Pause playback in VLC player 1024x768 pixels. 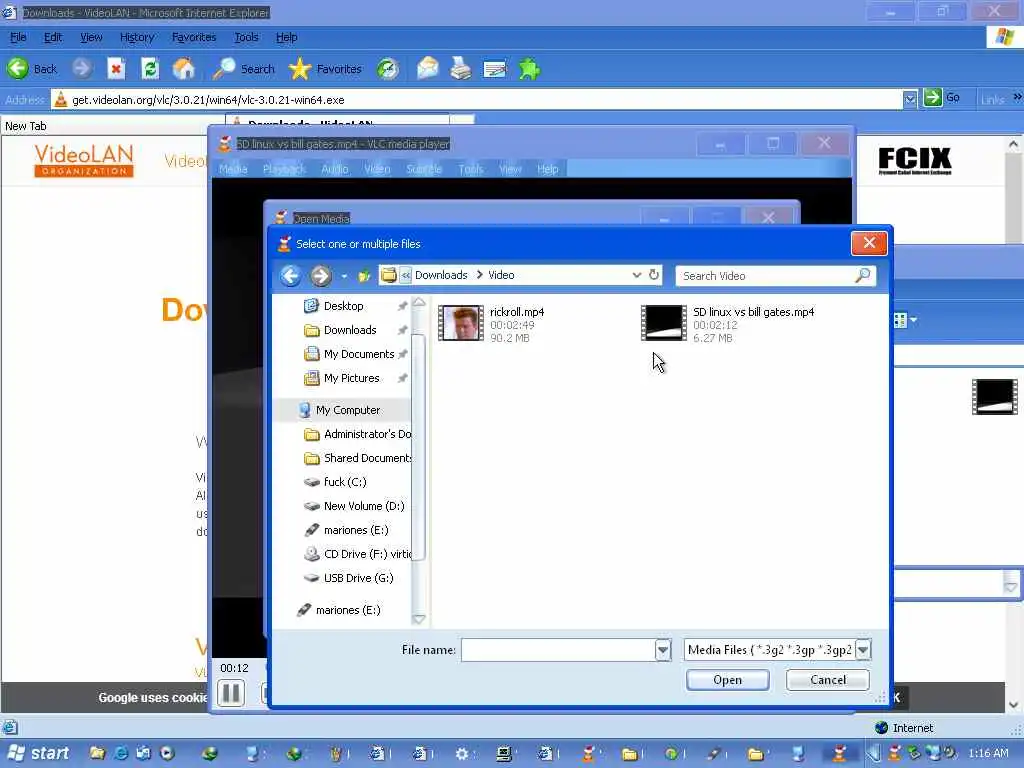(231, 693)
